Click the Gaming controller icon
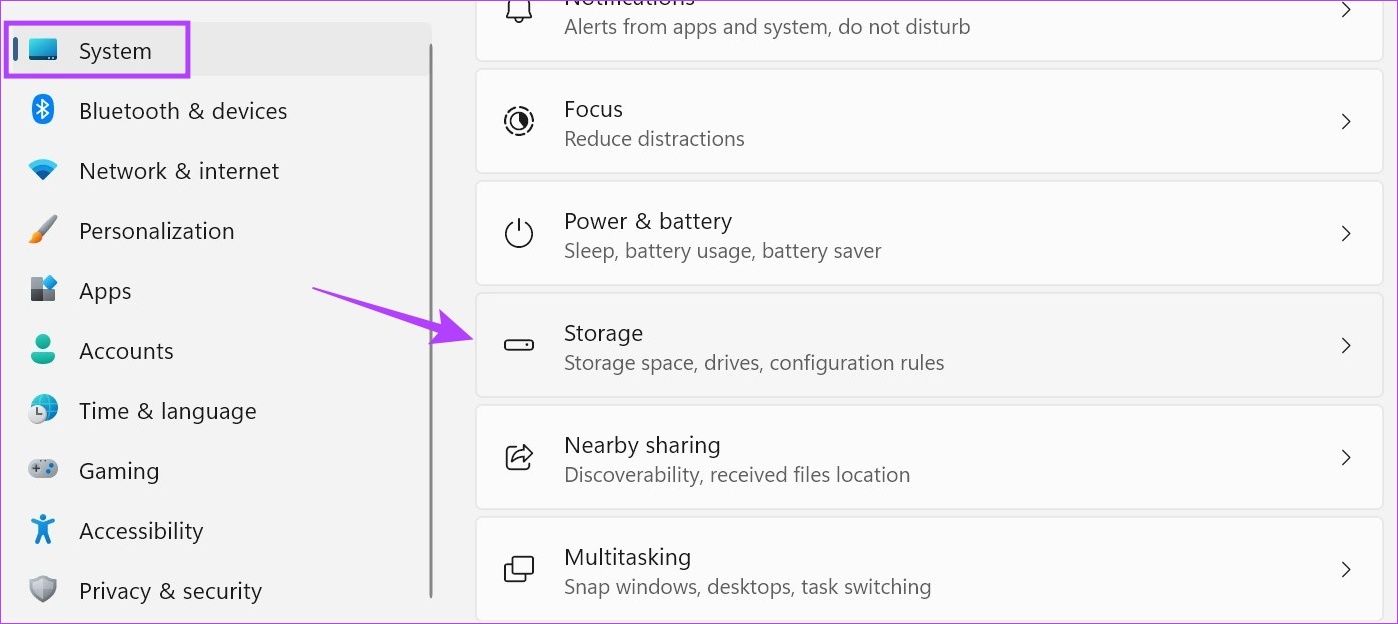This screenshot has width=1398, height=624. (x=43, y=469)
